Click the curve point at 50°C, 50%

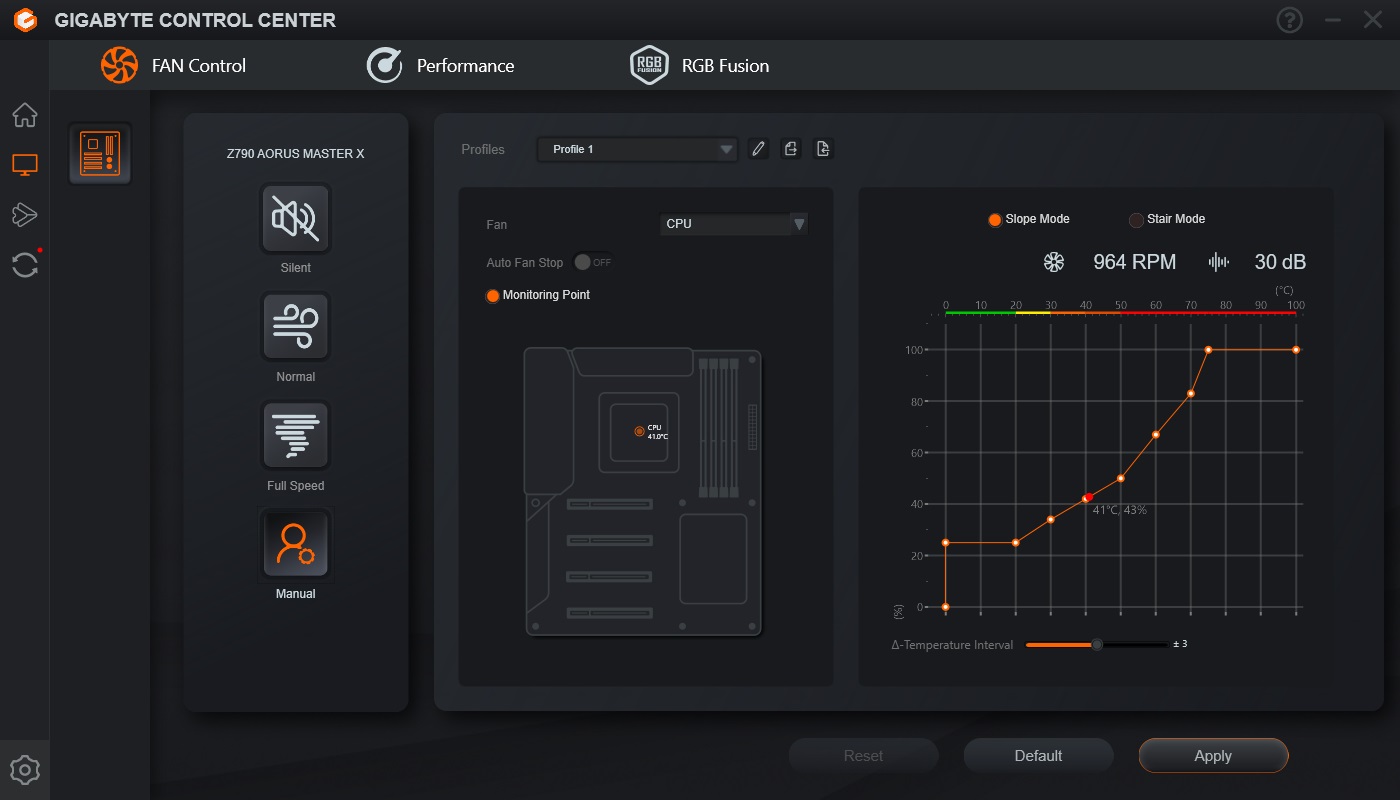tap(1121, 478)
